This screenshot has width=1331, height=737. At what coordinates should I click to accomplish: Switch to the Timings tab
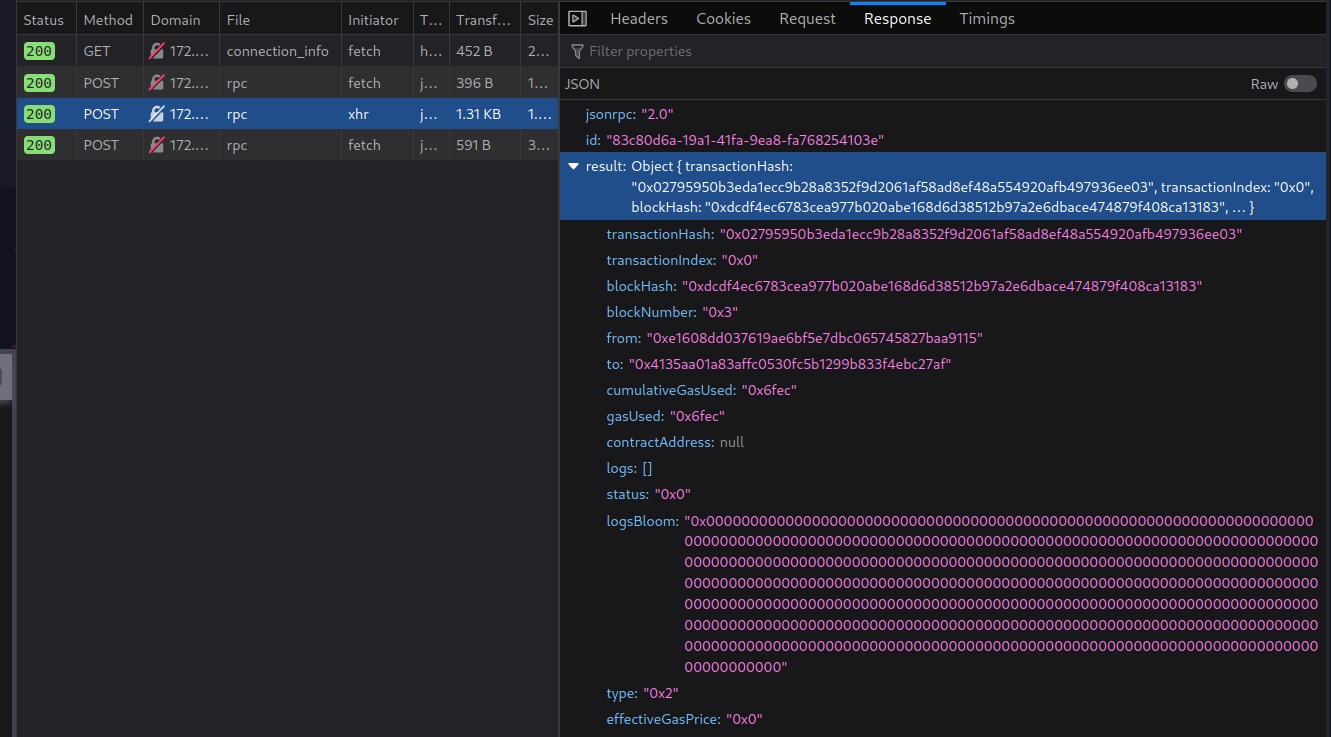coord(986,18)
